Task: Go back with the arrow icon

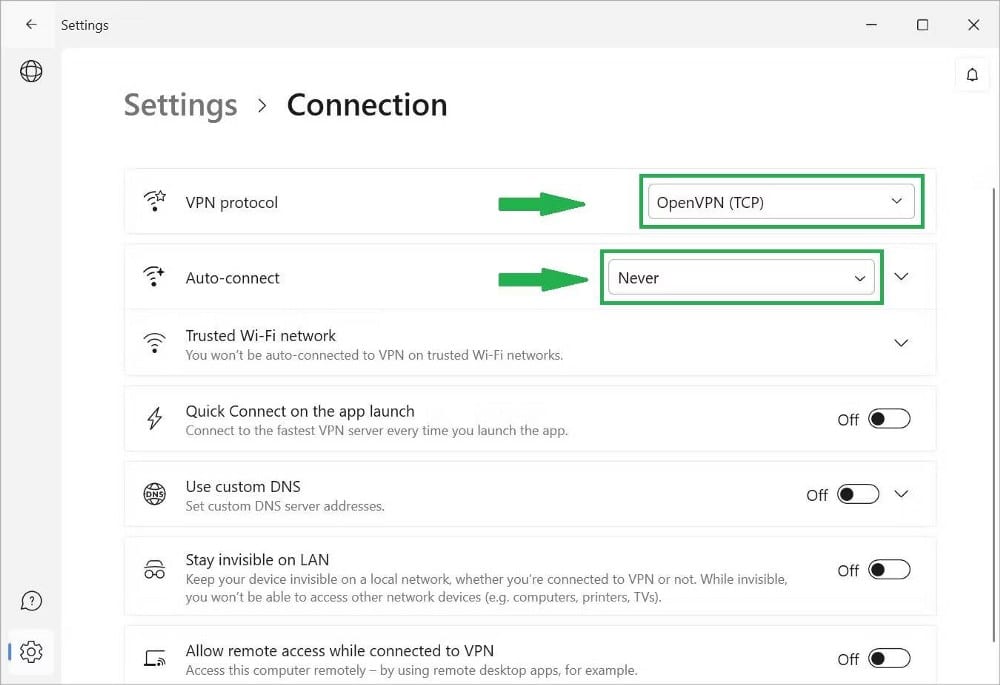Action: click(x=31, y=24)
